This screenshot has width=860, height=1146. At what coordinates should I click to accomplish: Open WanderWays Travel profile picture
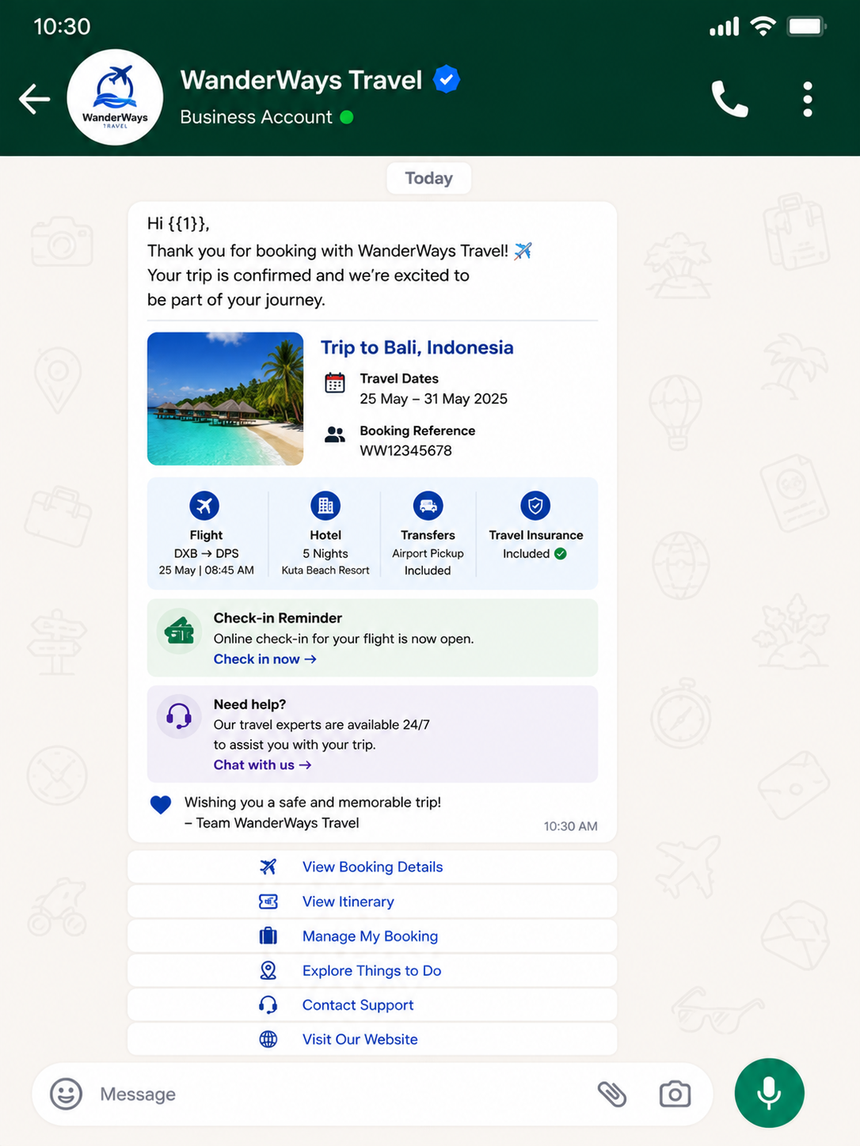(x=115, y=97)
